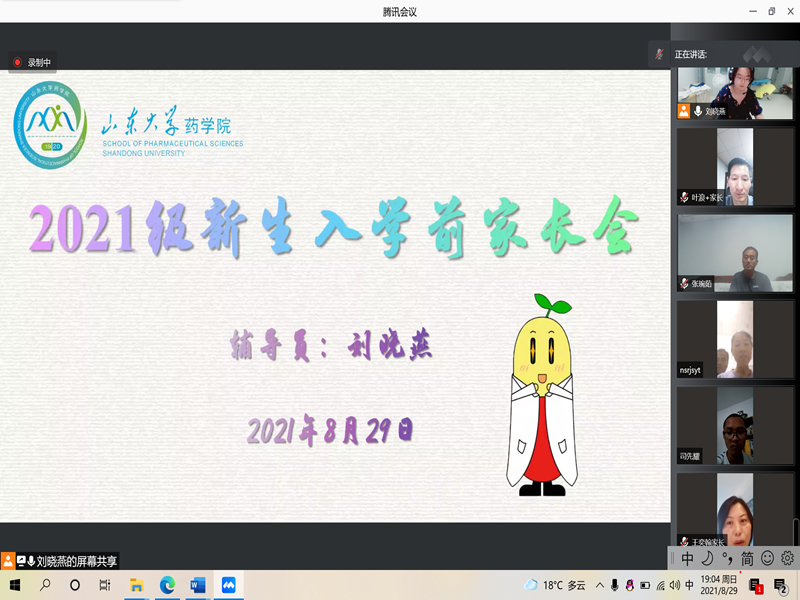The image size is (800, 600).
Task: Switch simplified/traditional with the 简 button
Action: coord(747,558)
